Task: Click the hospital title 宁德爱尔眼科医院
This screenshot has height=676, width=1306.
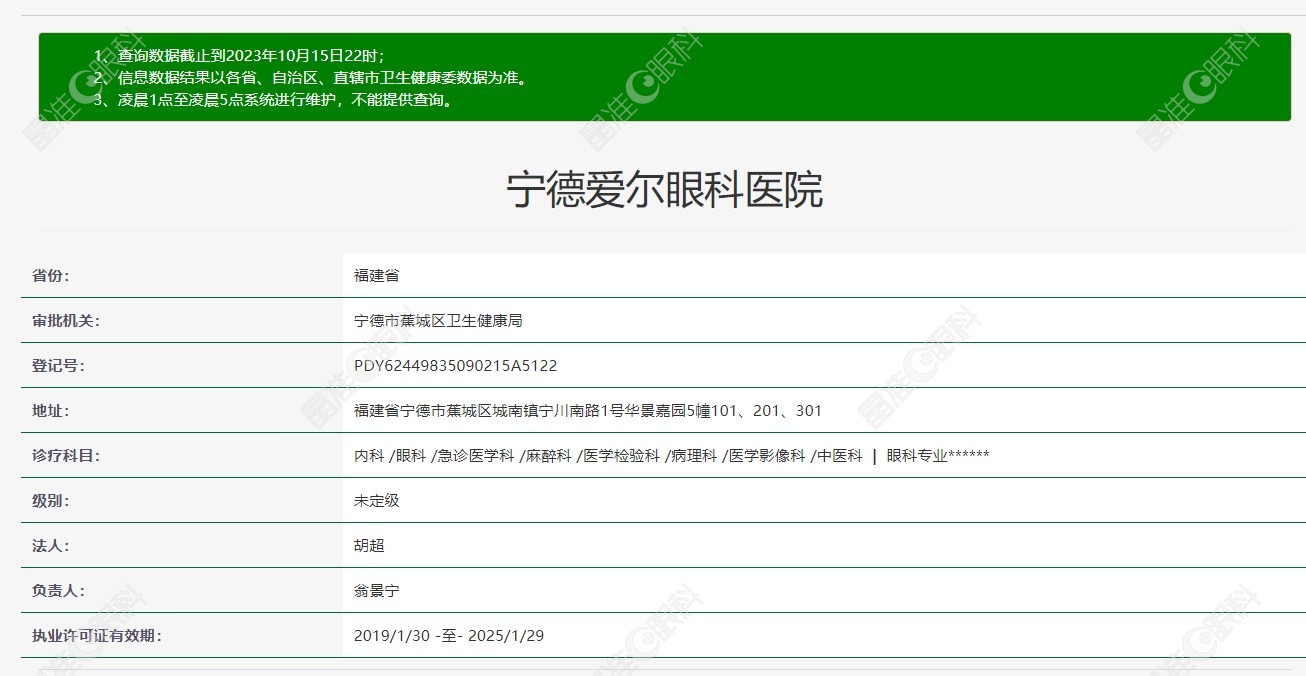Action: click(665, 190)
